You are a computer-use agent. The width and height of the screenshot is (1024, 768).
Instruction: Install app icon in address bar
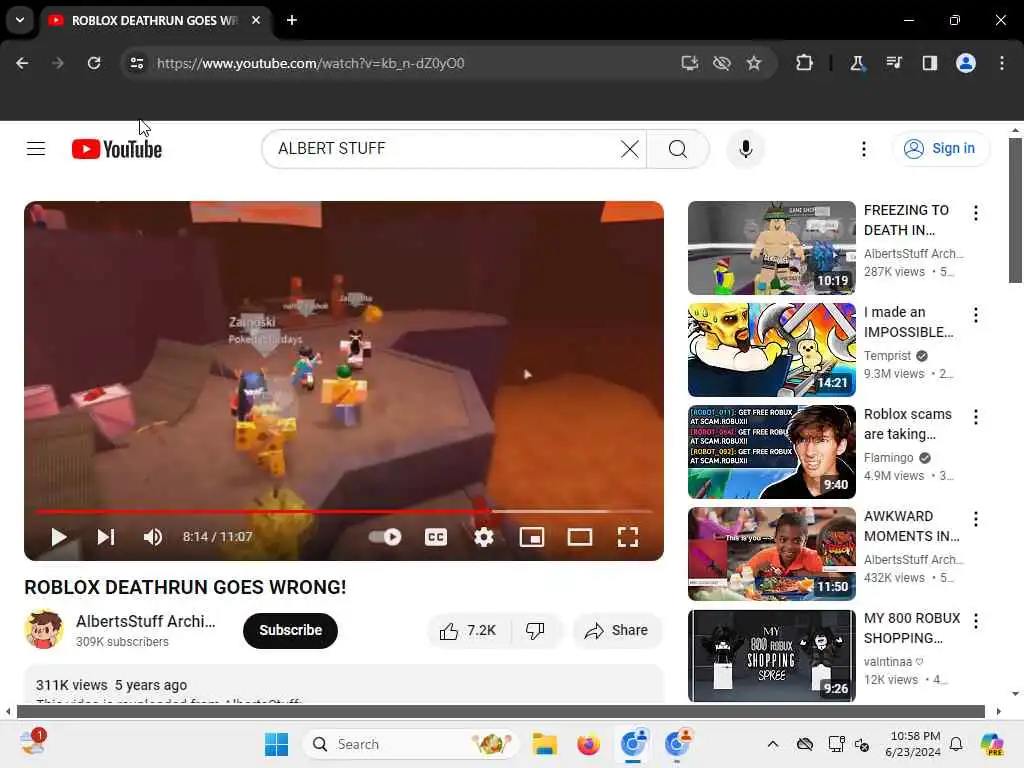[690, 63]
